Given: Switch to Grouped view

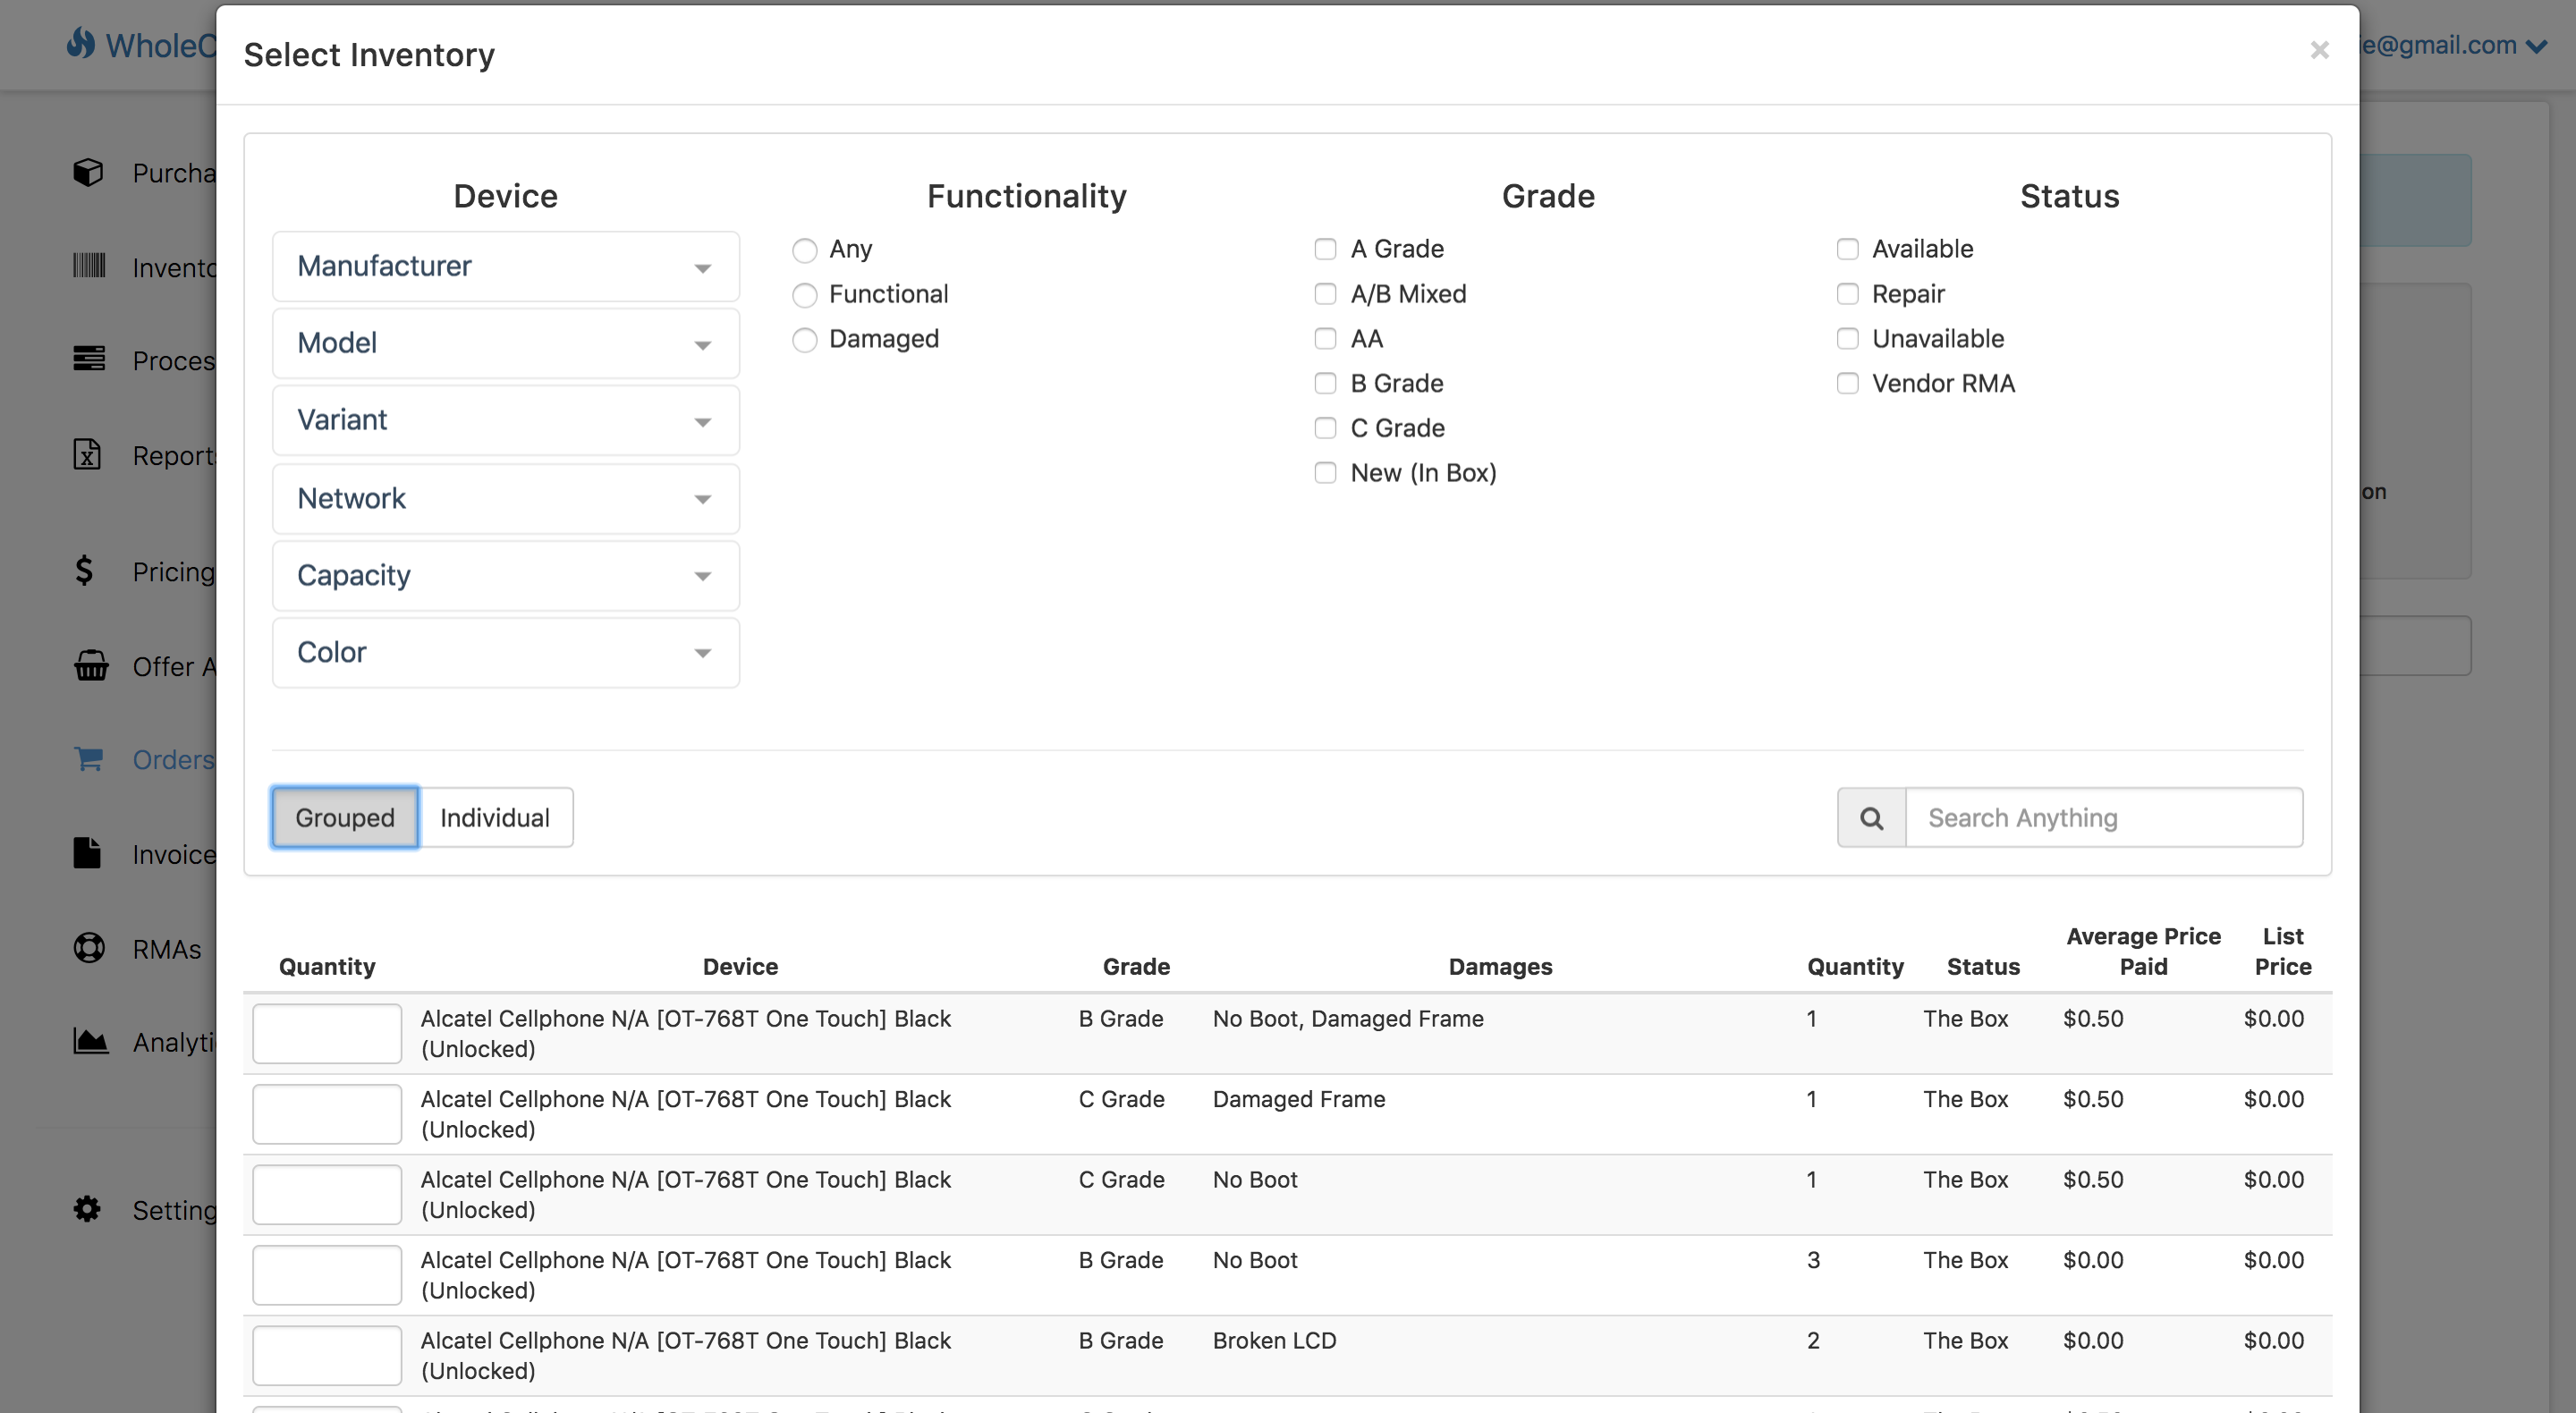Looking at the screenshot, I should (344, 818).
